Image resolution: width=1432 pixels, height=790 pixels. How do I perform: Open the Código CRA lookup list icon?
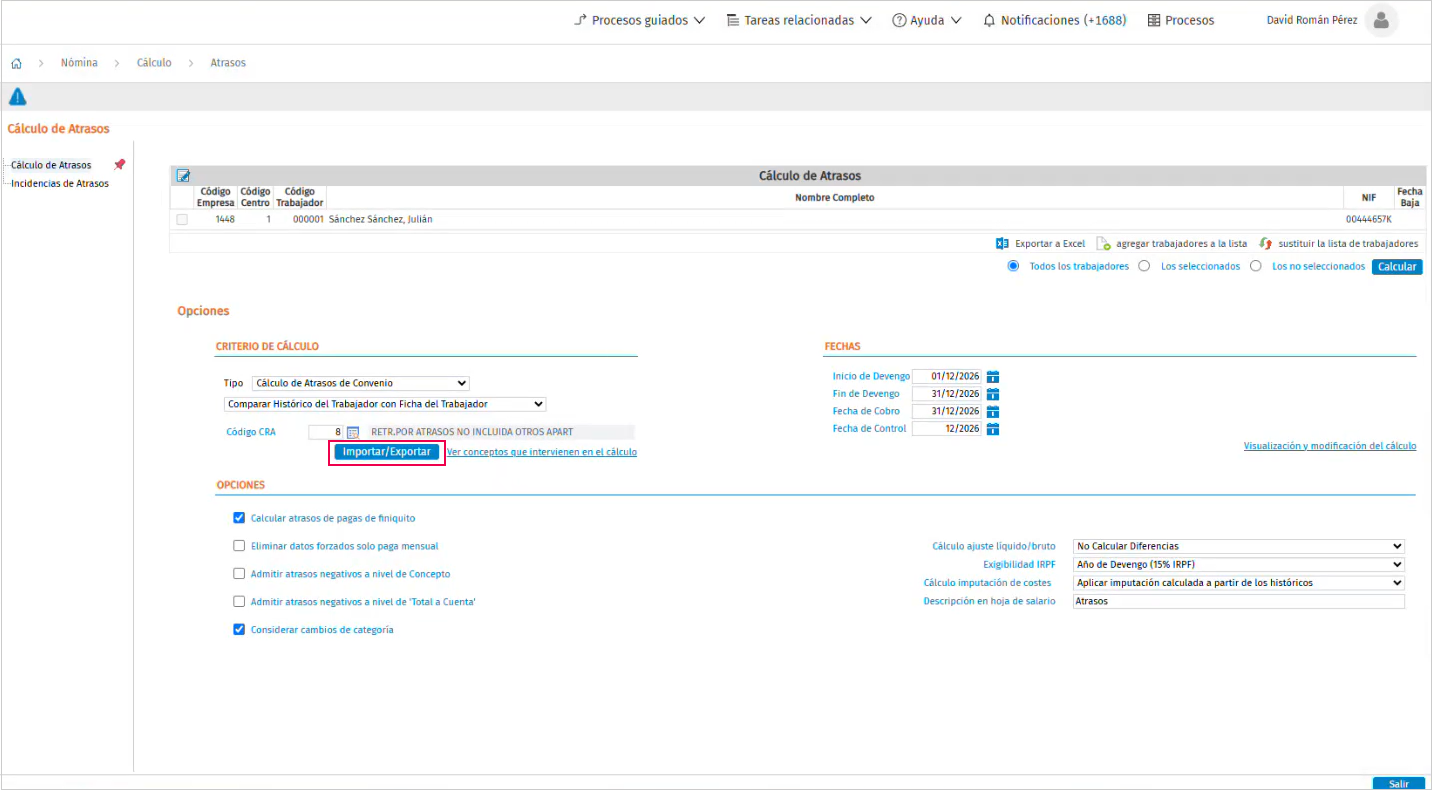coord(353,432)
